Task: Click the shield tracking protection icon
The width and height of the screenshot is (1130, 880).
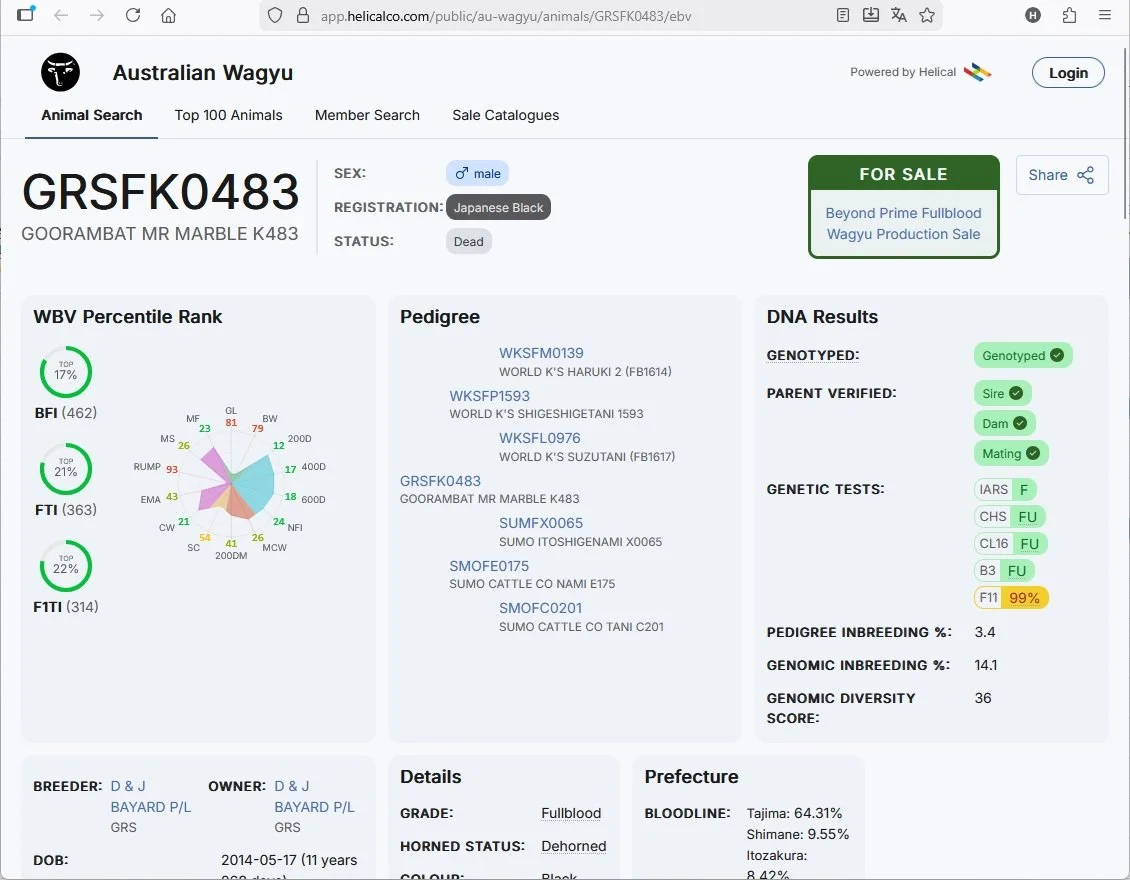Action: 275,15
